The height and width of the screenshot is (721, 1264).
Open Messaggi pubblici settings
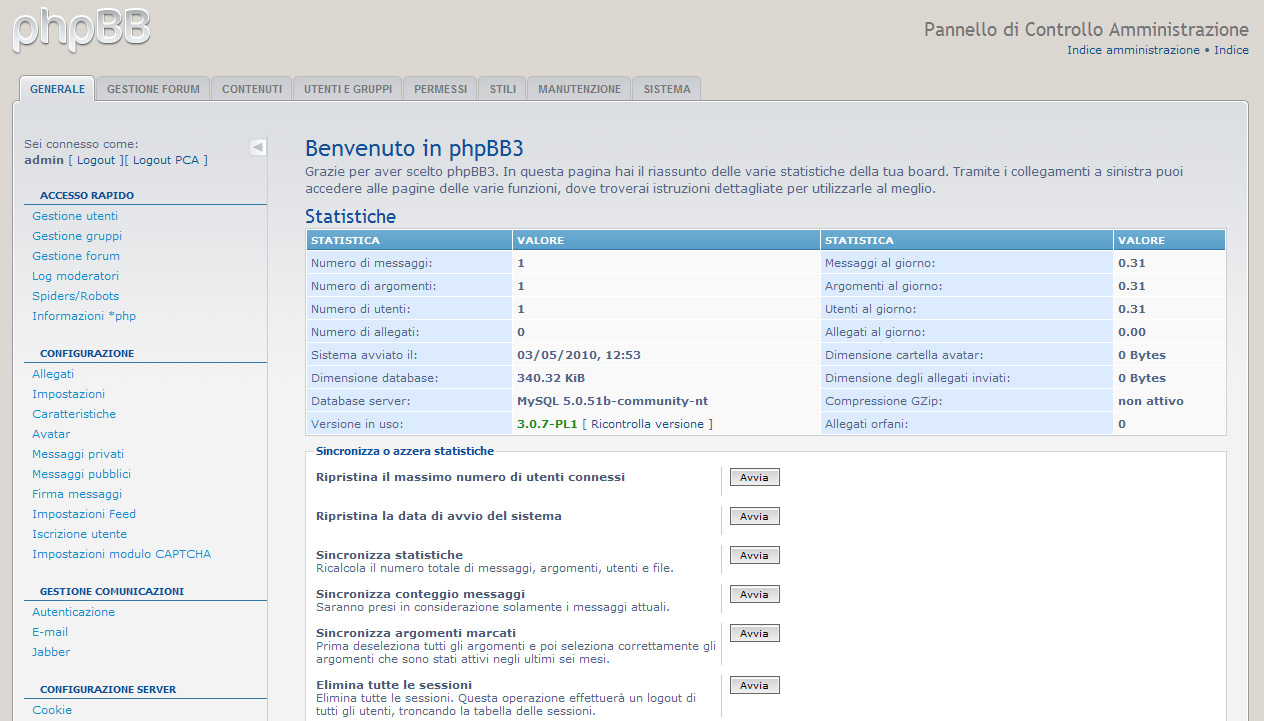(x=81, y=474)
